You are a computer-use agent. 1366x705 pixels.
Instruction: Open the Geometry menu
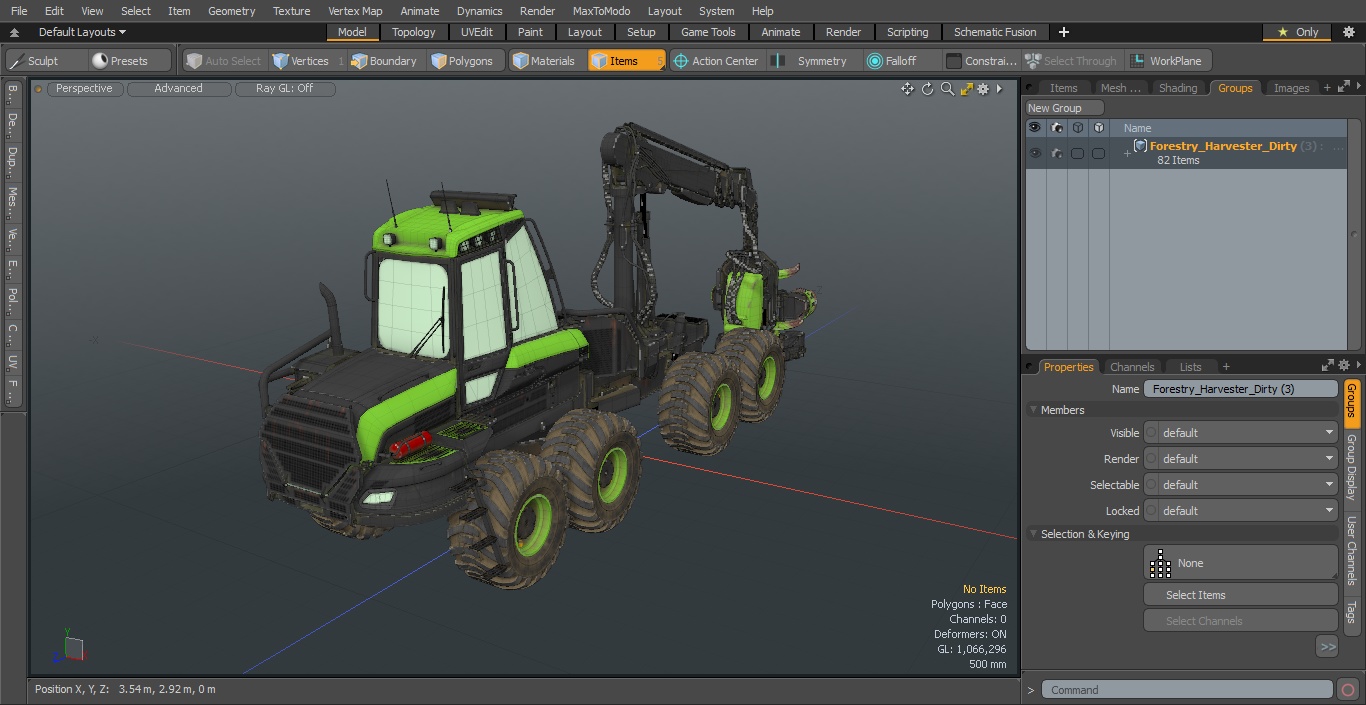pyautogui.click(x=231, y=11)
